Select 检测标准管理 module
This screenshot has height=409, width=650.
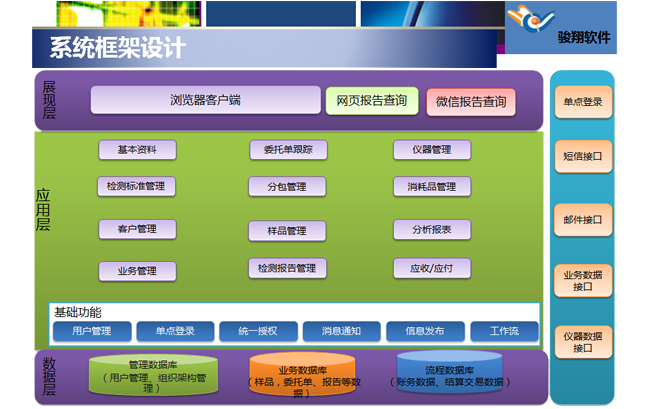point(137,186)
